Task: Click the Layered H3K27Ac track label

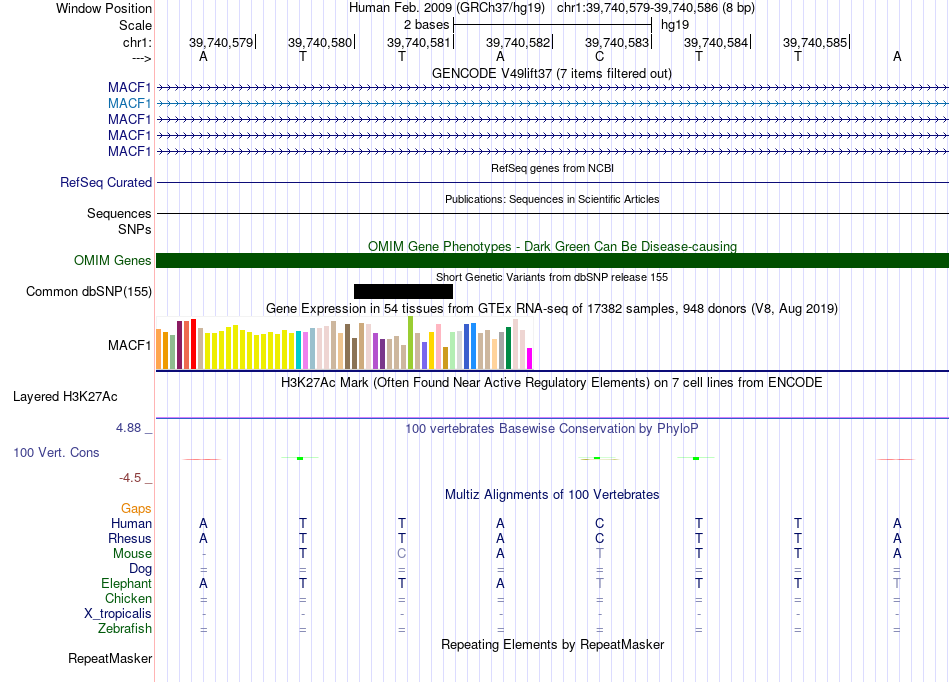Action: point(65,397)
